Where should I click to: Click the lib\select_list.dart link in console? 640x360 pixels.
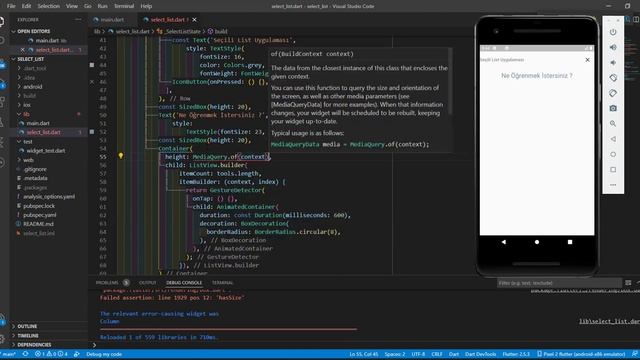609,321
